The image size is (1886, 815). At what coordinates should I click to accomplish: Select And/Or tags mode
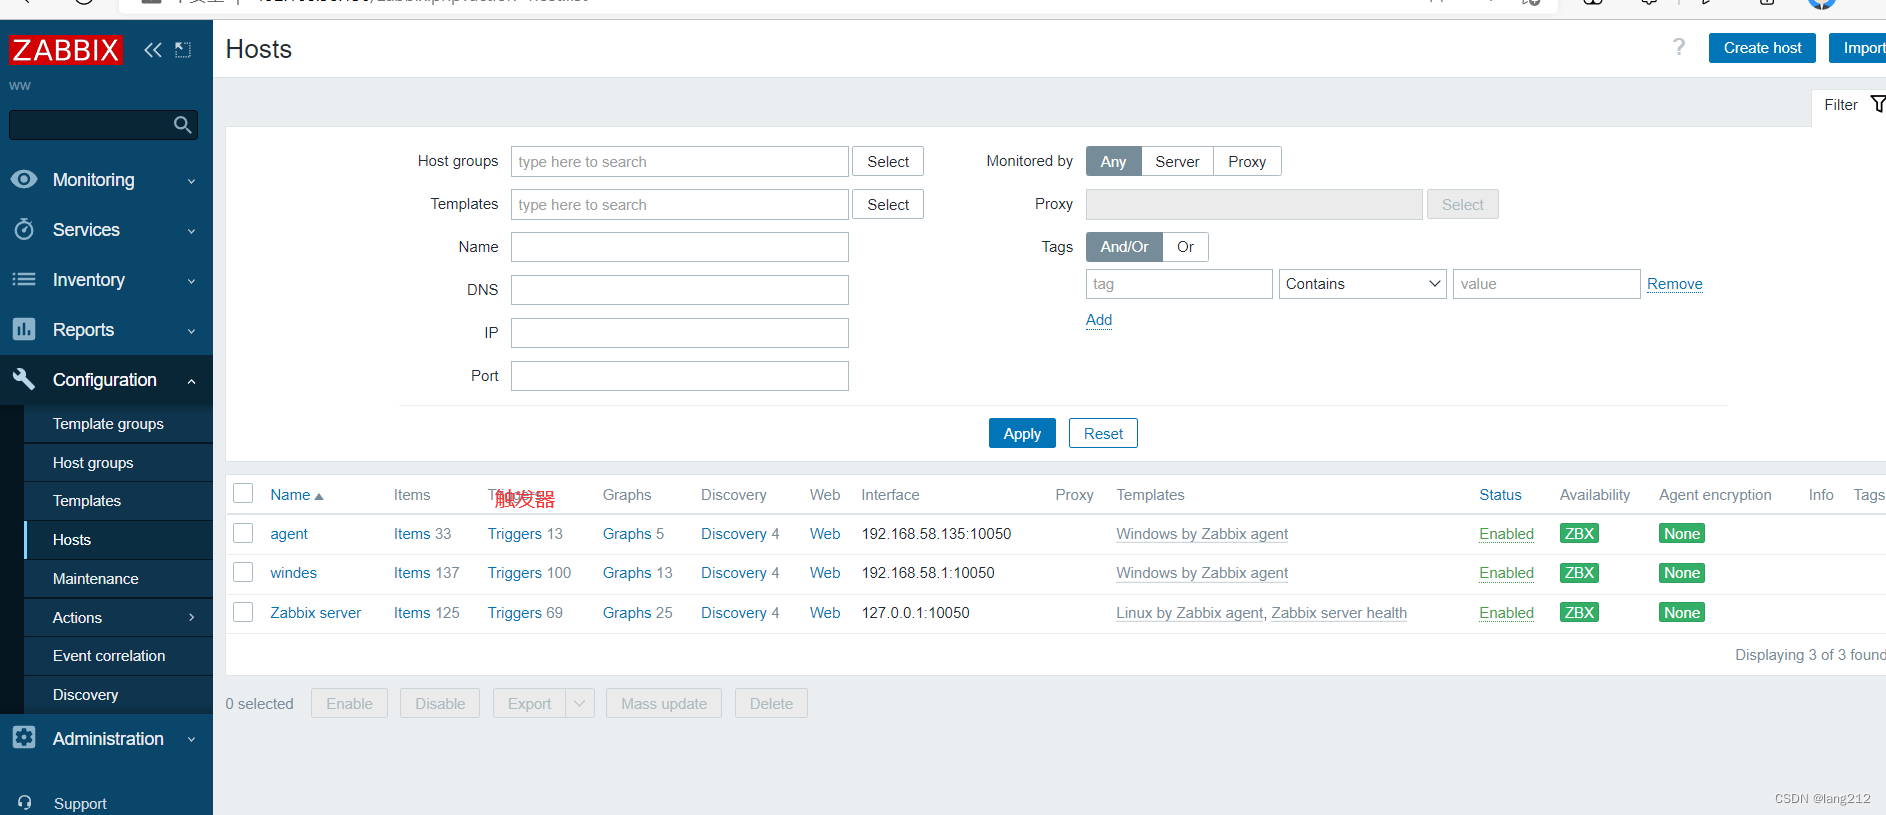point(1124,247)
